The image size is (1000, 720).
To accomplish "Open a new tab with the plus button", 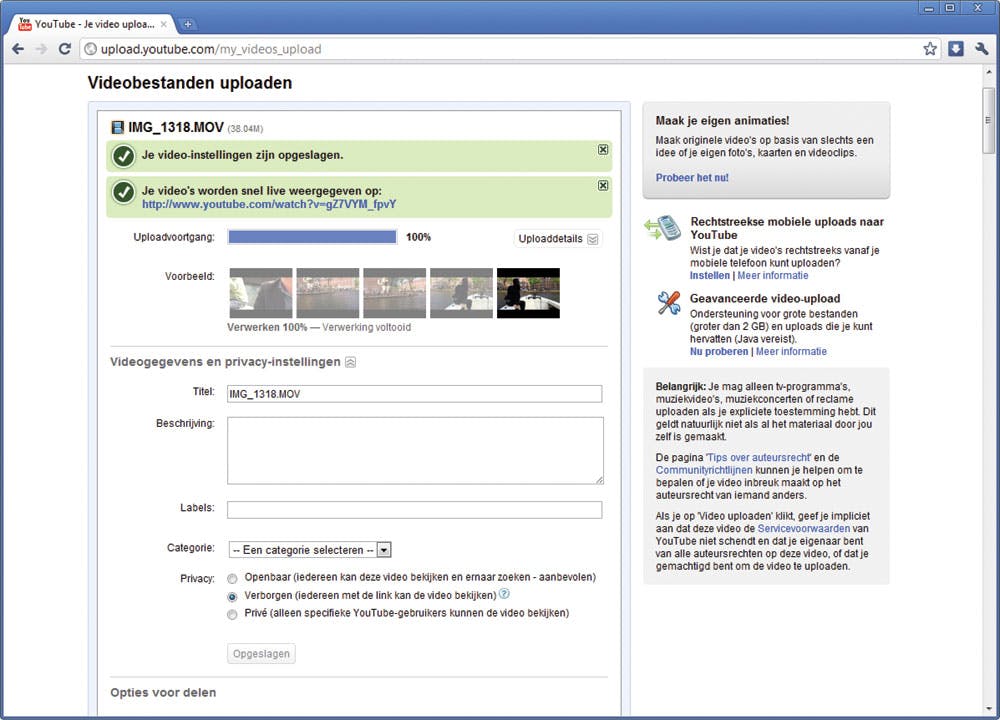I will pos(188,24).
